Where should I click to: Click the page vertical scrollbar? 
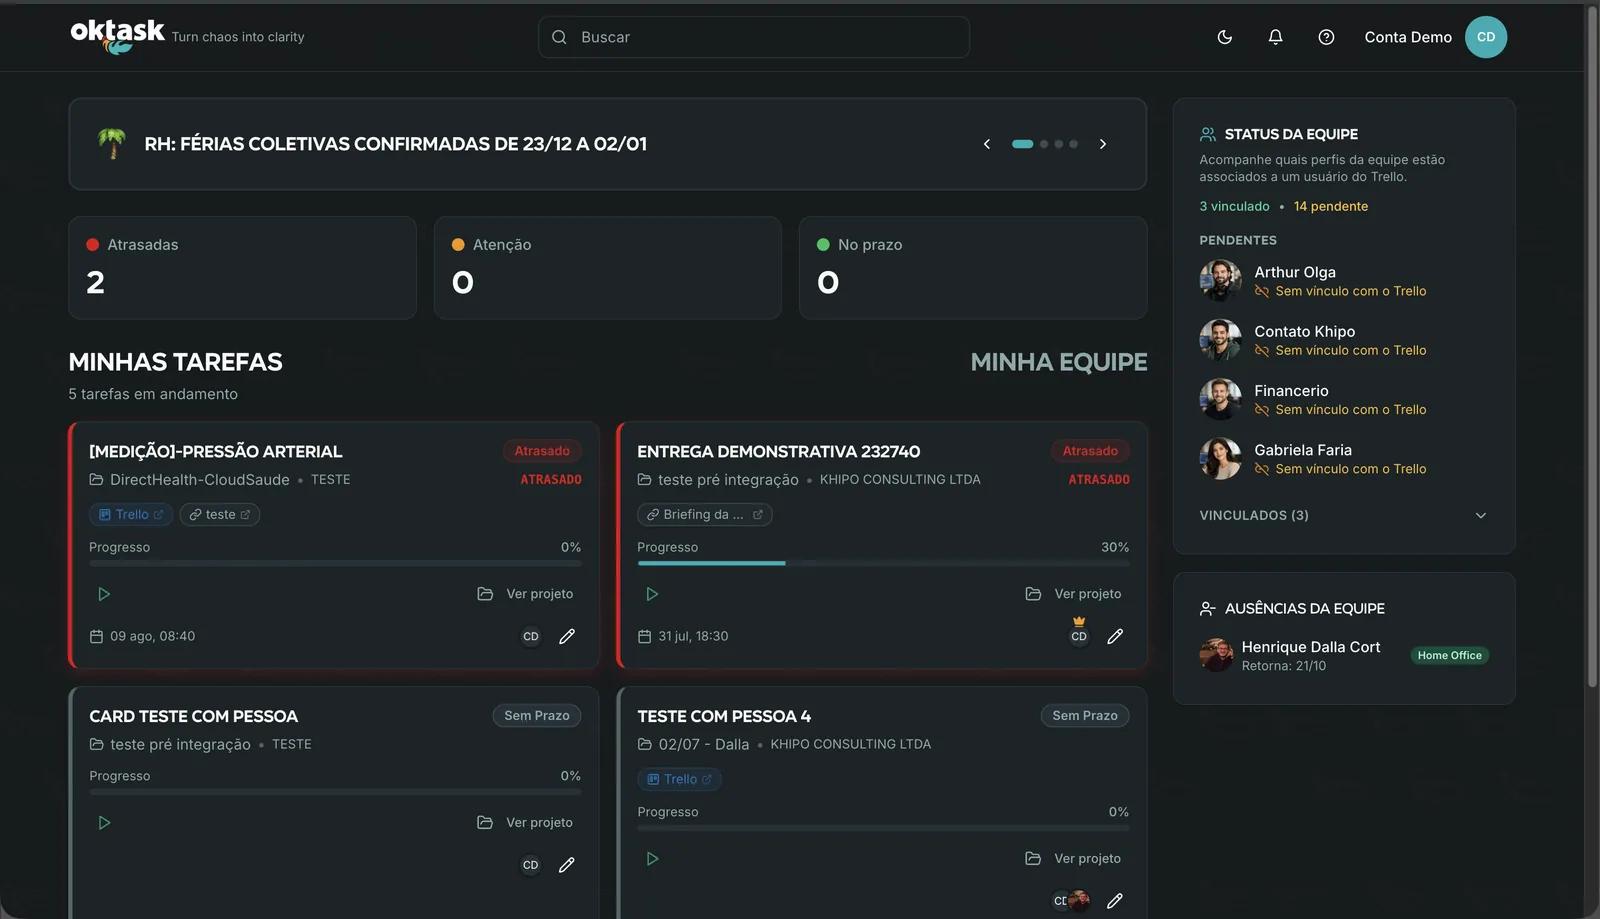coord(1593,346)
